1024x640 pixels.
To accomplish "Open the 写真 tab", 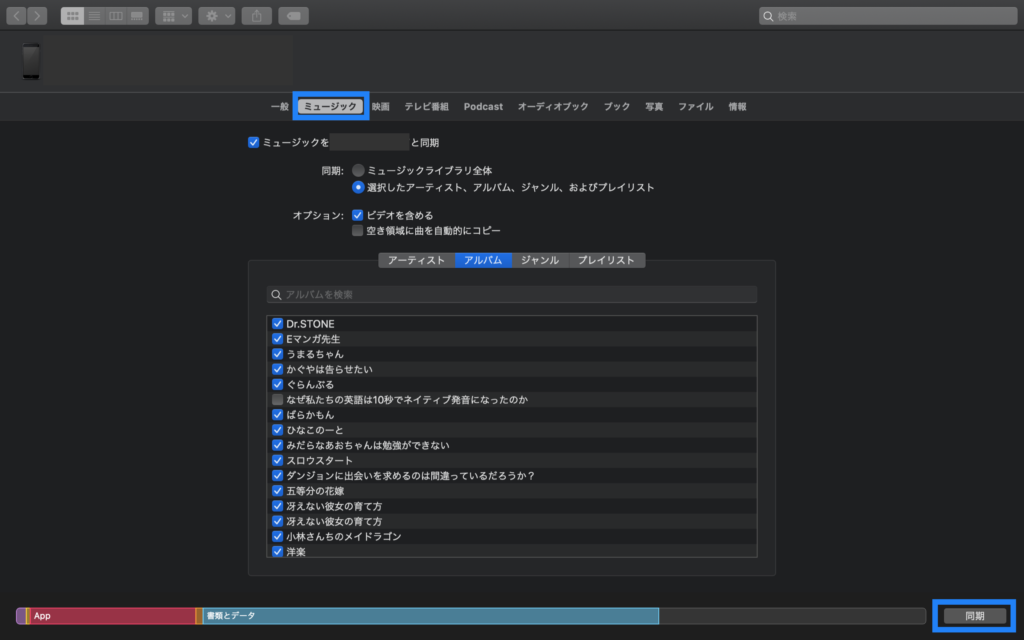I will click(654, 106).
